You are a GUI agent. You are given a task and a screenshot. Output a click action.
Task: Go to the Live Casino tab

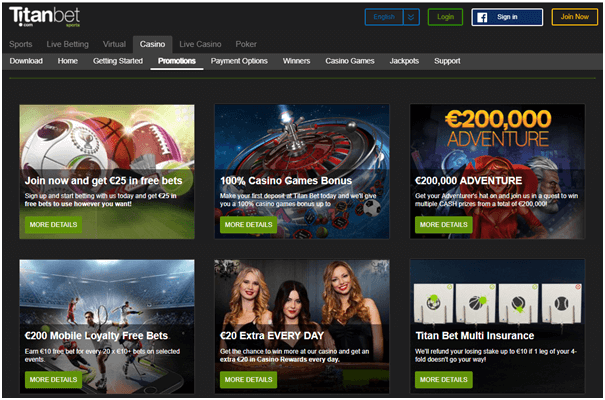[200, 44]
